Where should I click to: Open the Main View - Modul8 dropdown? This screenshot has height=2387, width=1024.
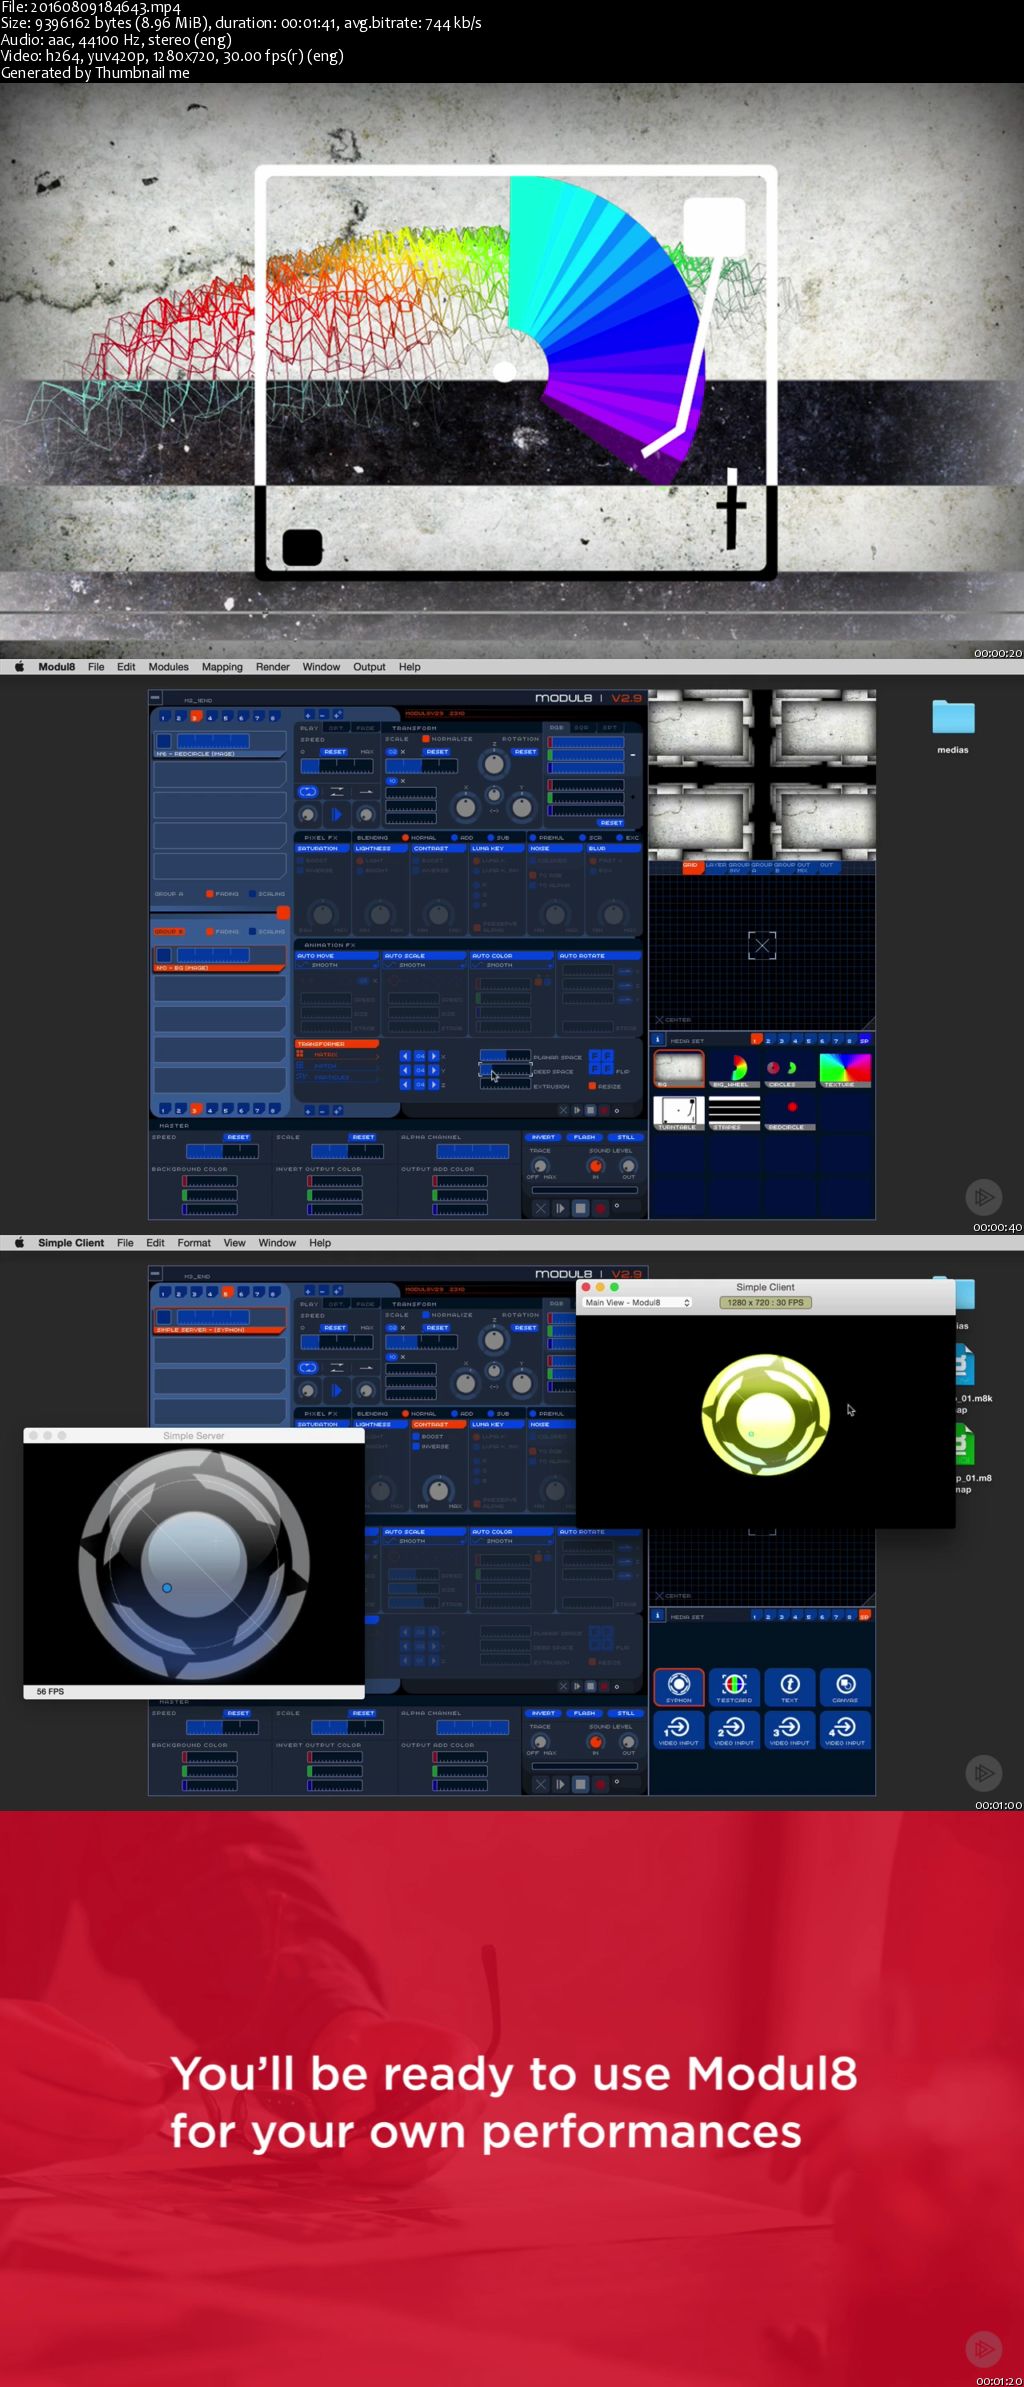pyautogui.click(x=637, y=1302)
